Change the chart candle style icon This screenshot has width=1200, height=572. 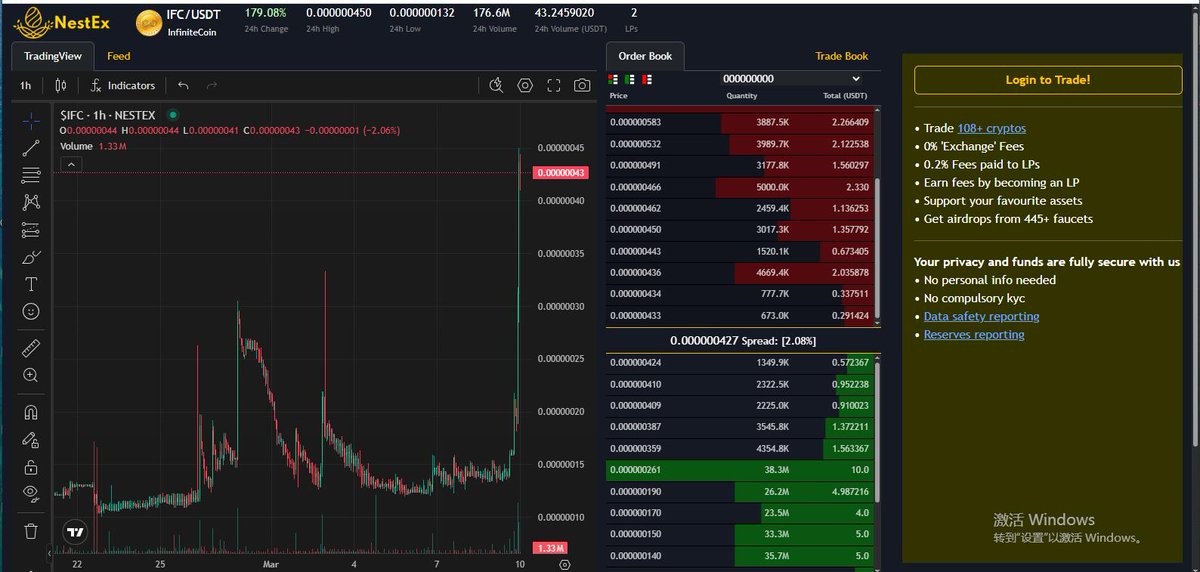click(x=61, y=86)
